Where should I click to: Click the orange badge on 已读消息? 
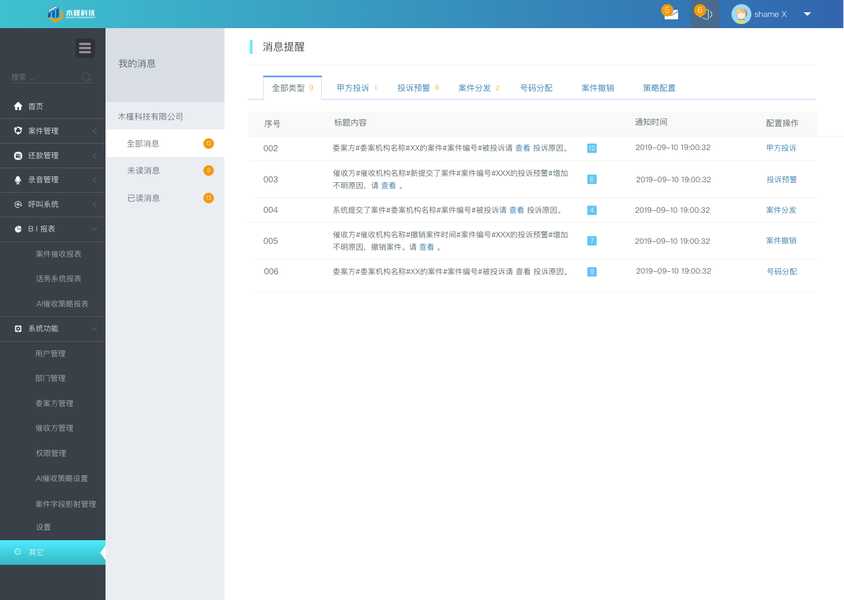tap(208, 198)
